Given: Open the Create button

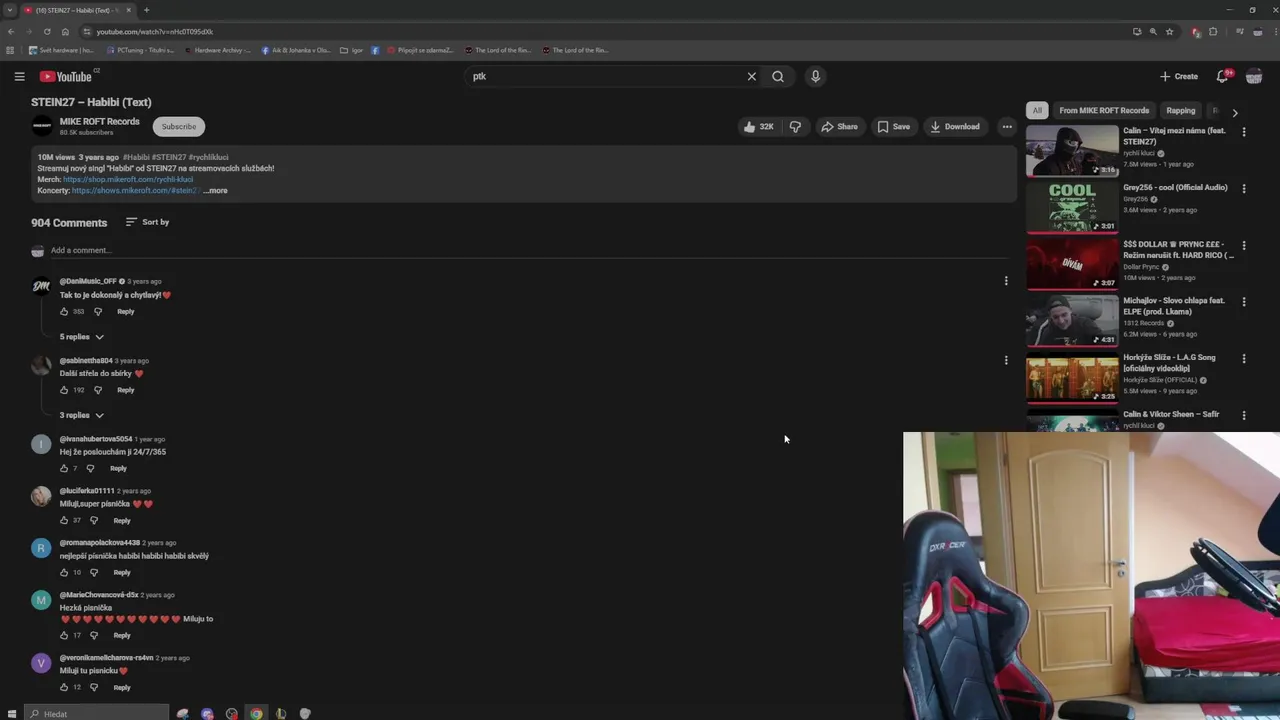Looking at the screenshot, I should click(x=1179, y=76).
